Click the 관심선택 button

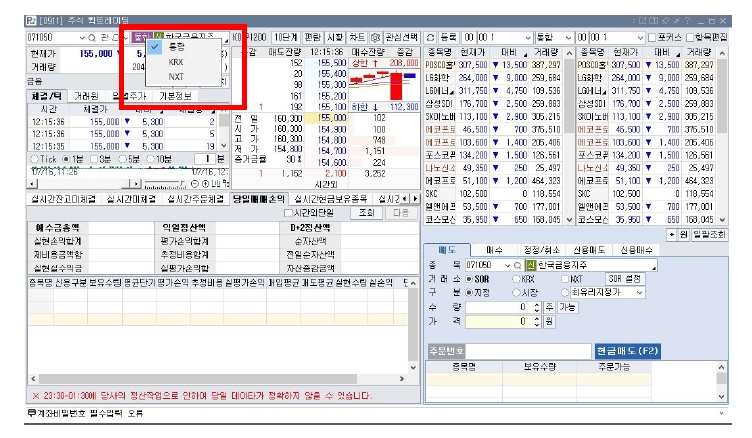tap(402, 37)
